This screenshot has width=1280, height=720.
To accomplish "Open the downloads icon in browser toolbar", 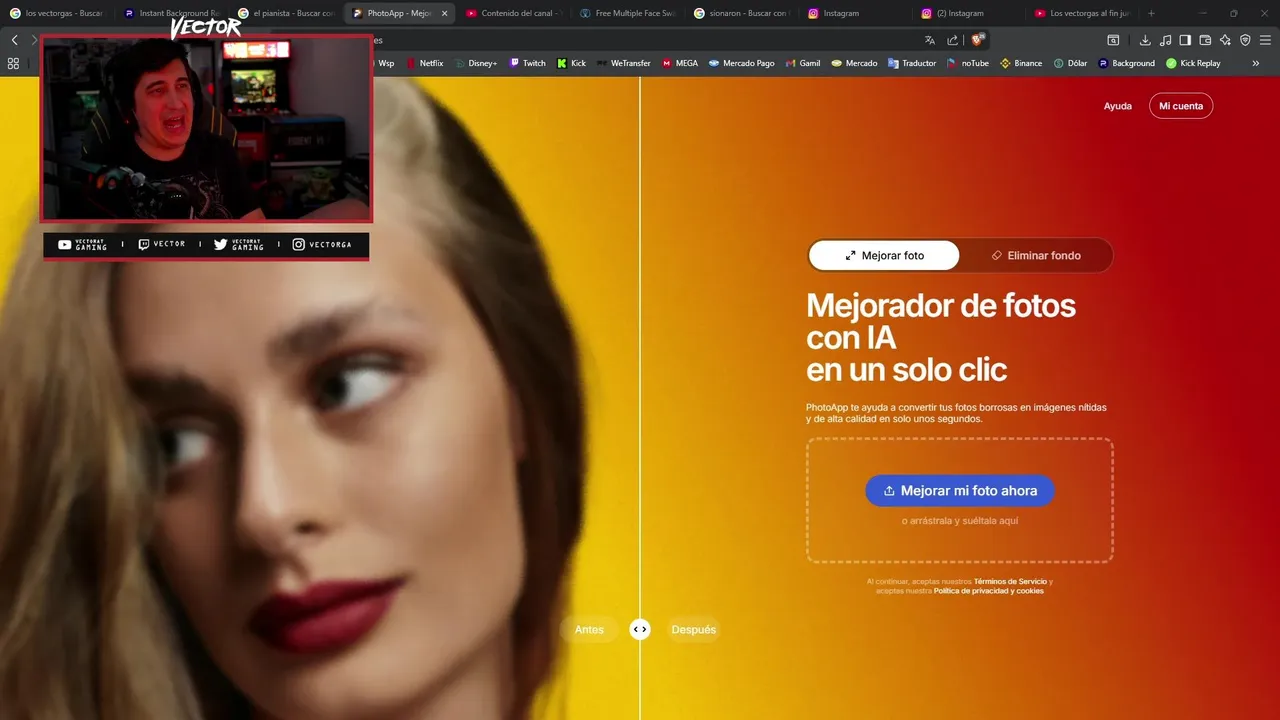I will (1145, 40).
